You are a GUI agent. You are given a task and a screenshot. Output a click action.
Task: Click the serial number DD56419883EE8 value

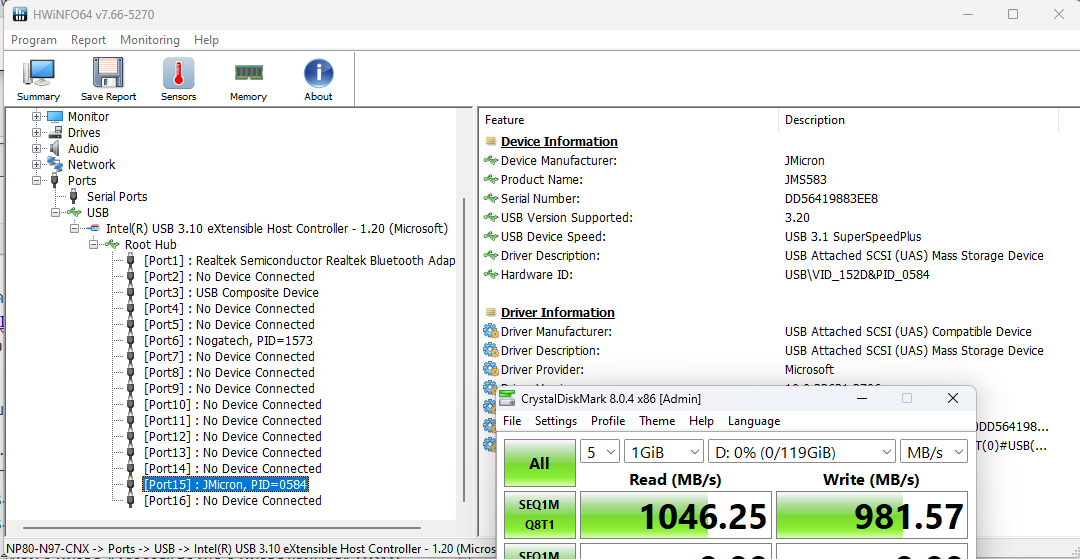pos(831,198)
